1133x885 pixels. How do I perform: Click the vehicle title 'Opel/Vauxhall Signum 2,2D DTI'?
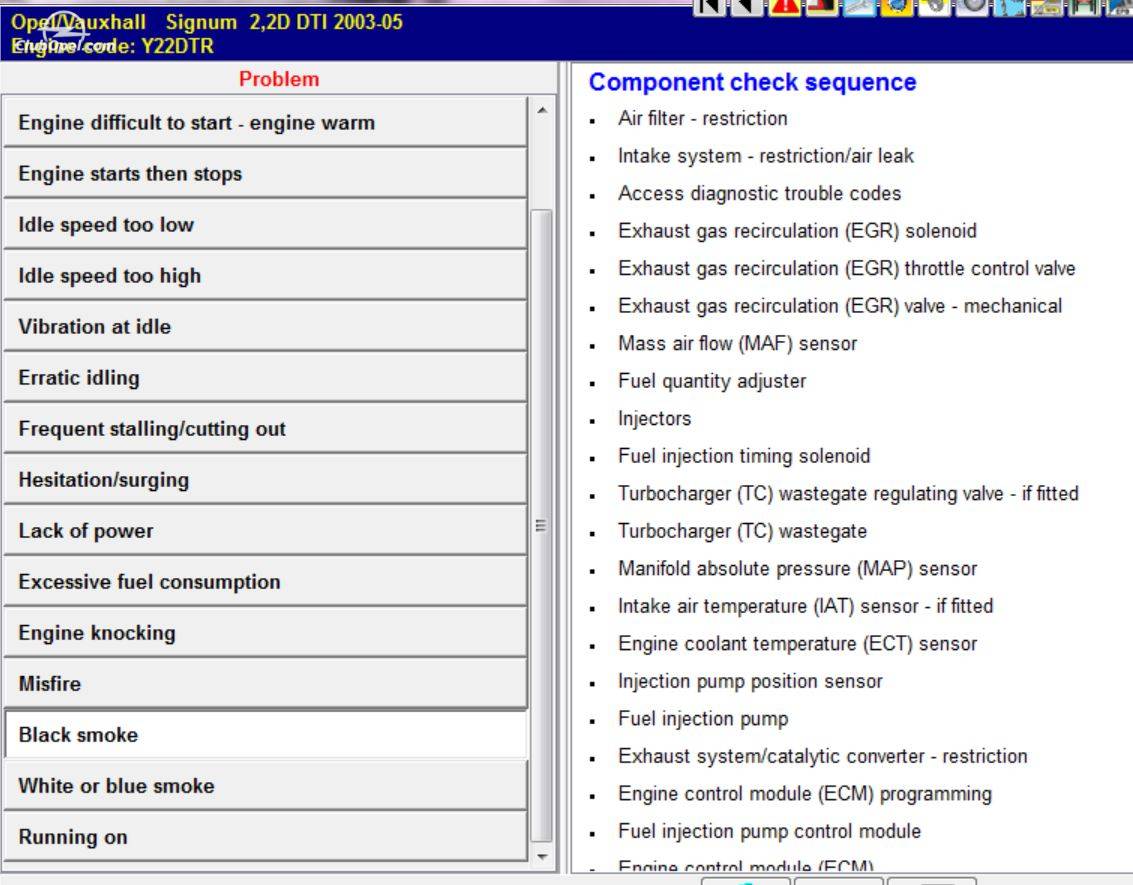[x=207, y=22]
